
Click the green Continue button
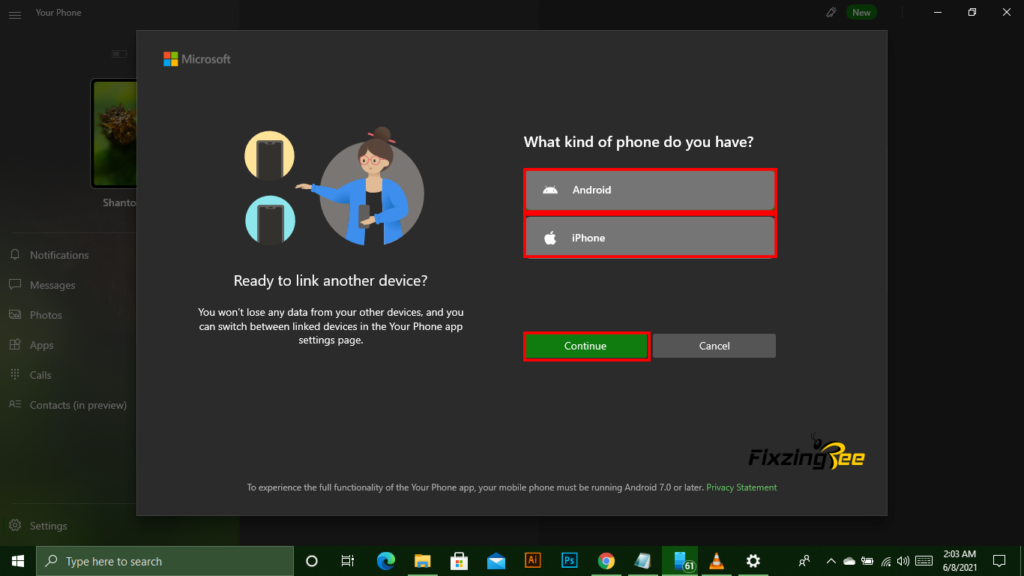click(586, 346)
